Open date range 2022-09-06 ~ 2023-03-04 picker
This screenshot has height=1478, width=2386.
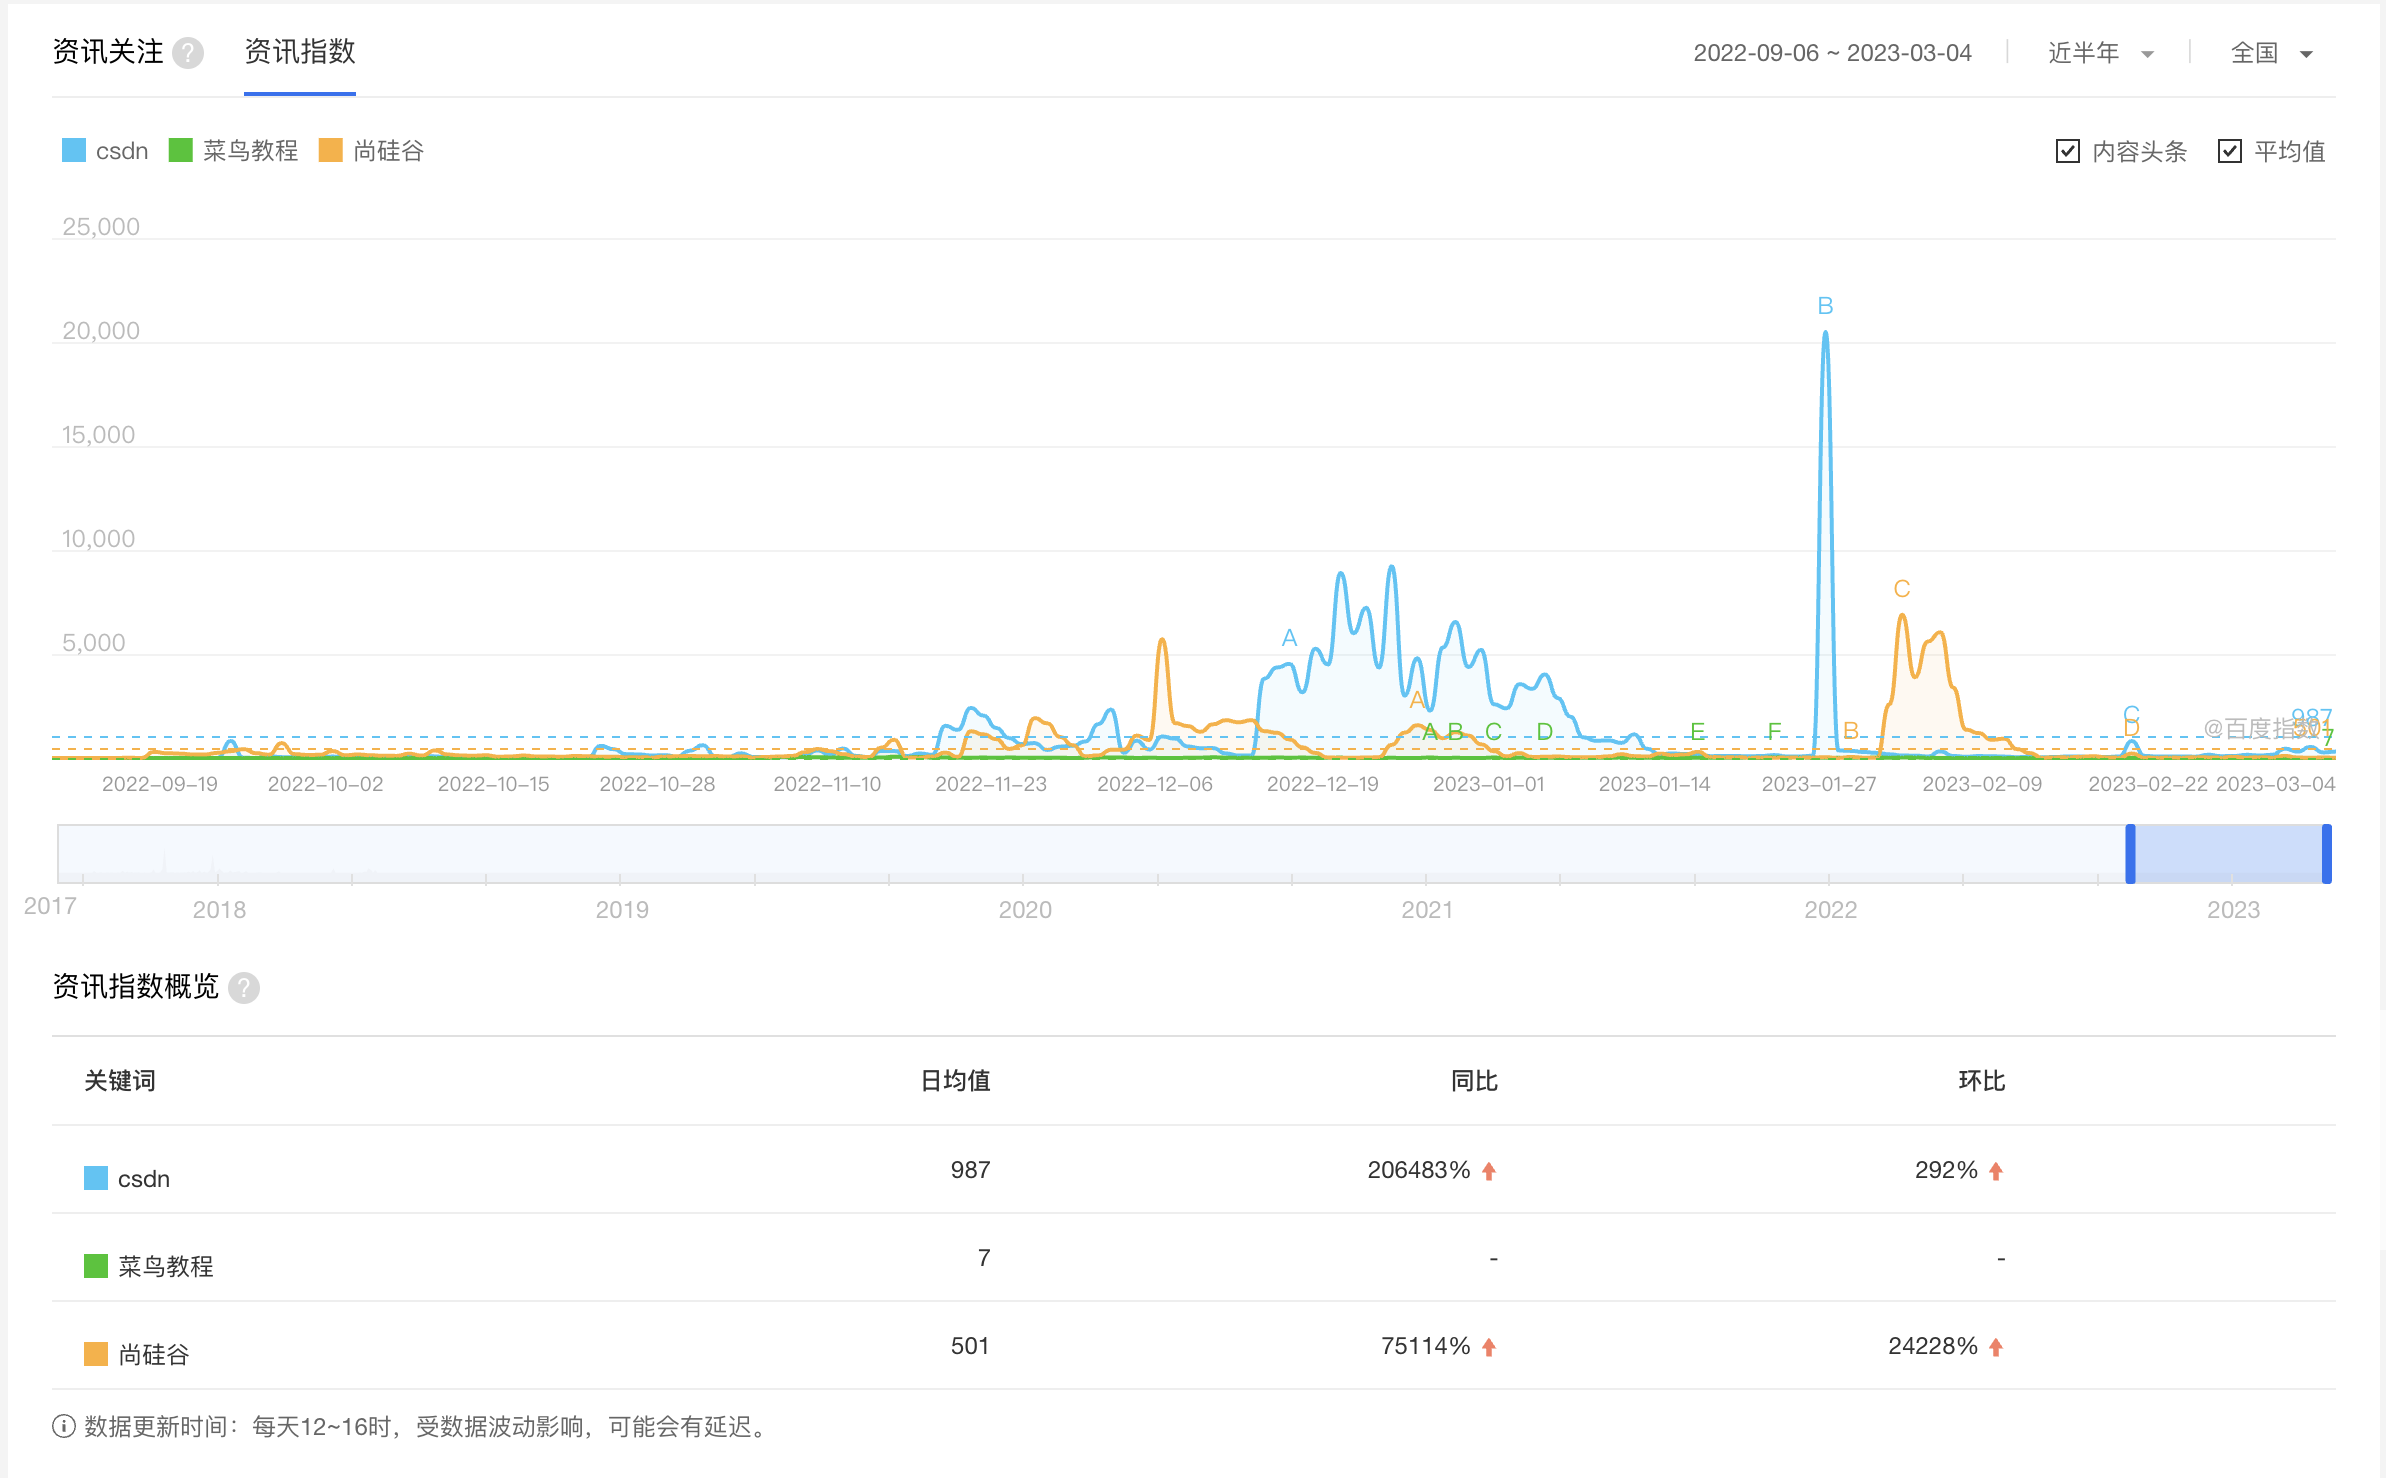tap(1832, 54)
